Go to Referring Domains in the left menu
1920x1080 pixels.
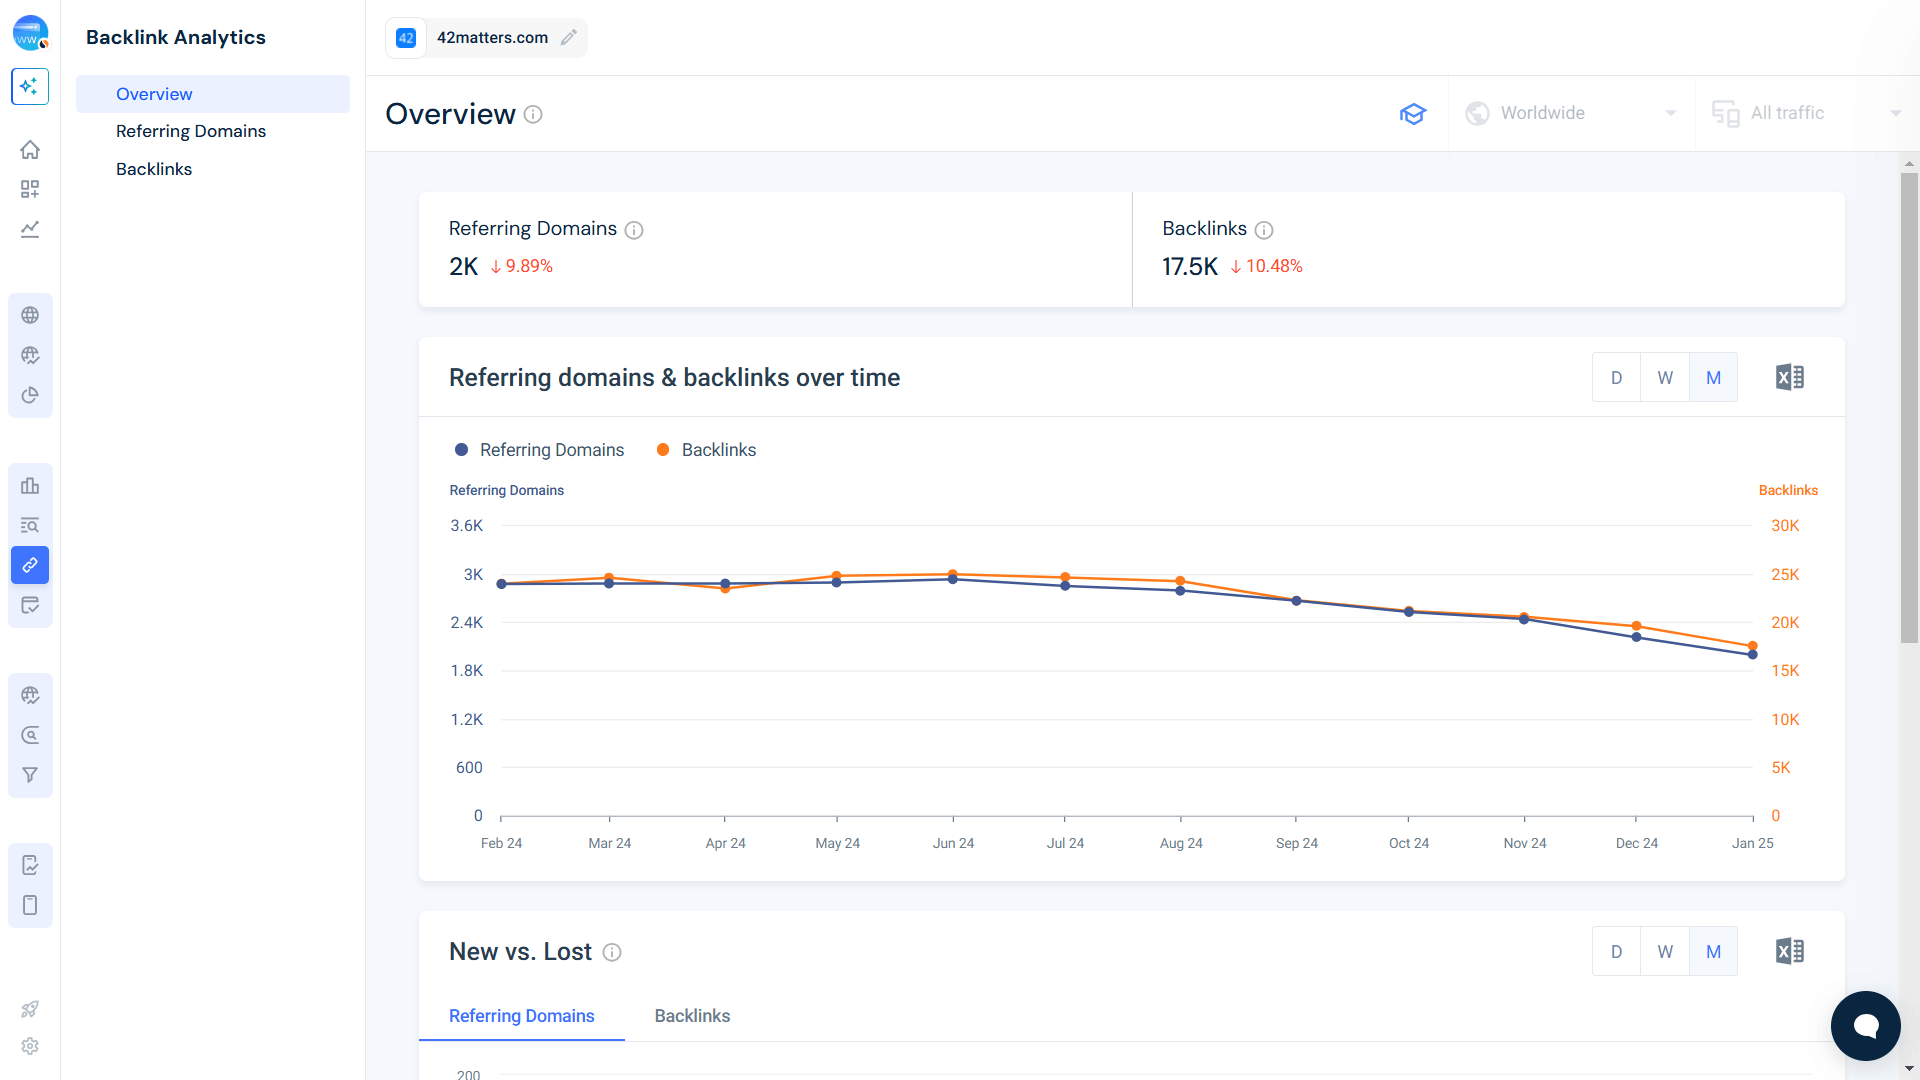[190, 131]
